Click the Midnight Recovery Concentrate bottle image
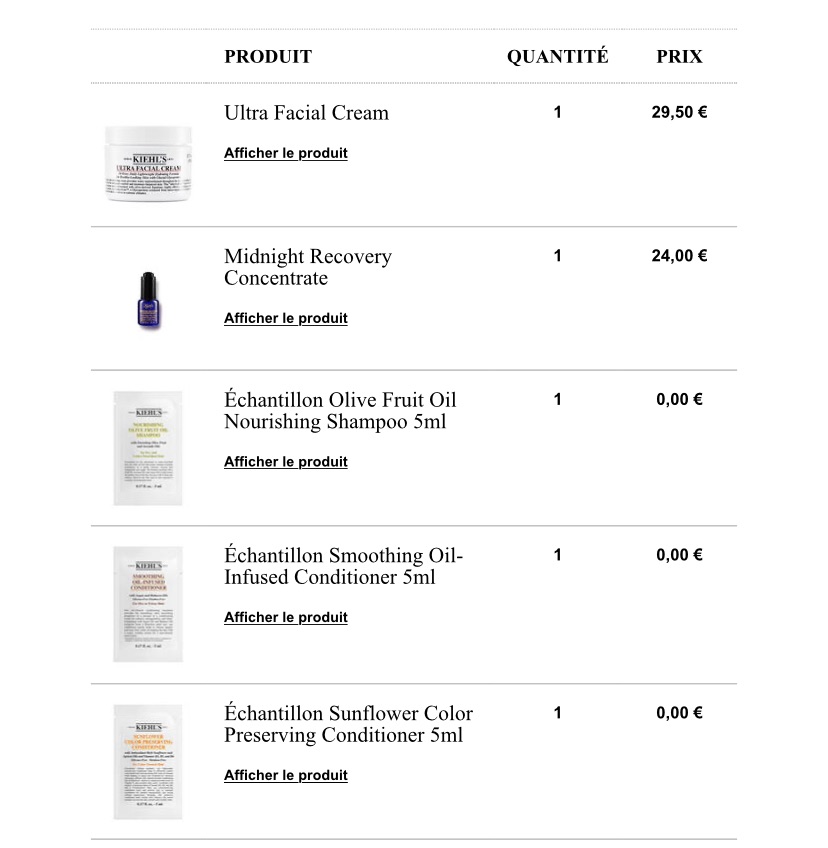The width and height of the screenshot is (828, 848). 149,300
